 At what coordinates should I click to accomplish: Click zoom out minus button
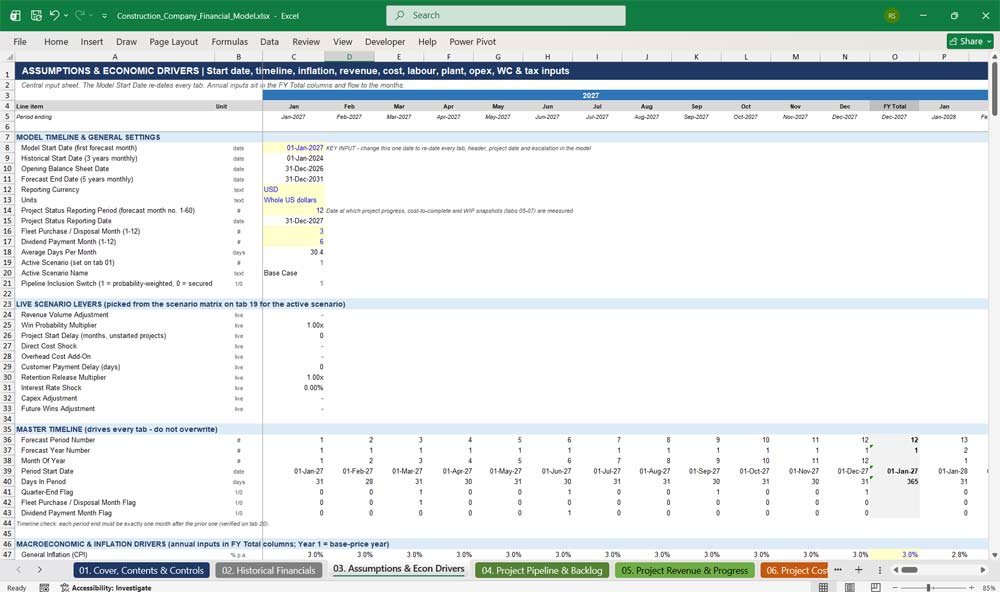(895, 588)
